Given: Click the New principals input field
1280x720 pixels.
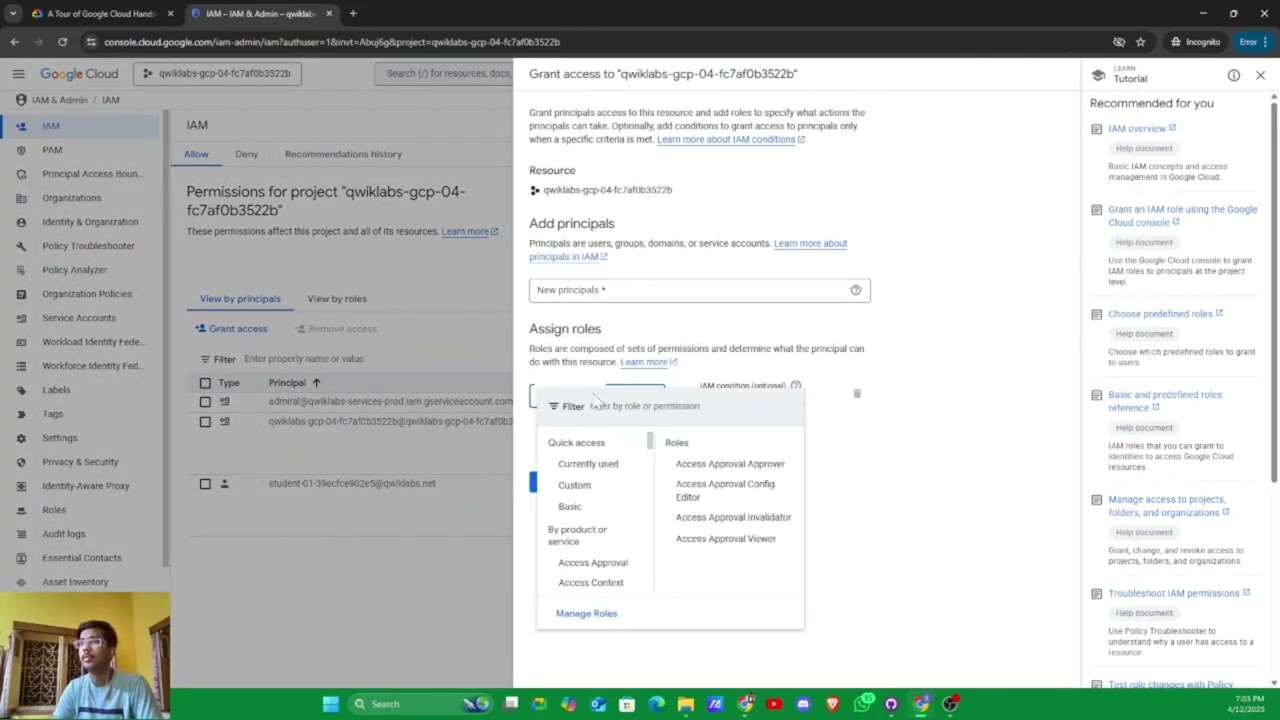Looking at the screenshot, I should [699, 290].
